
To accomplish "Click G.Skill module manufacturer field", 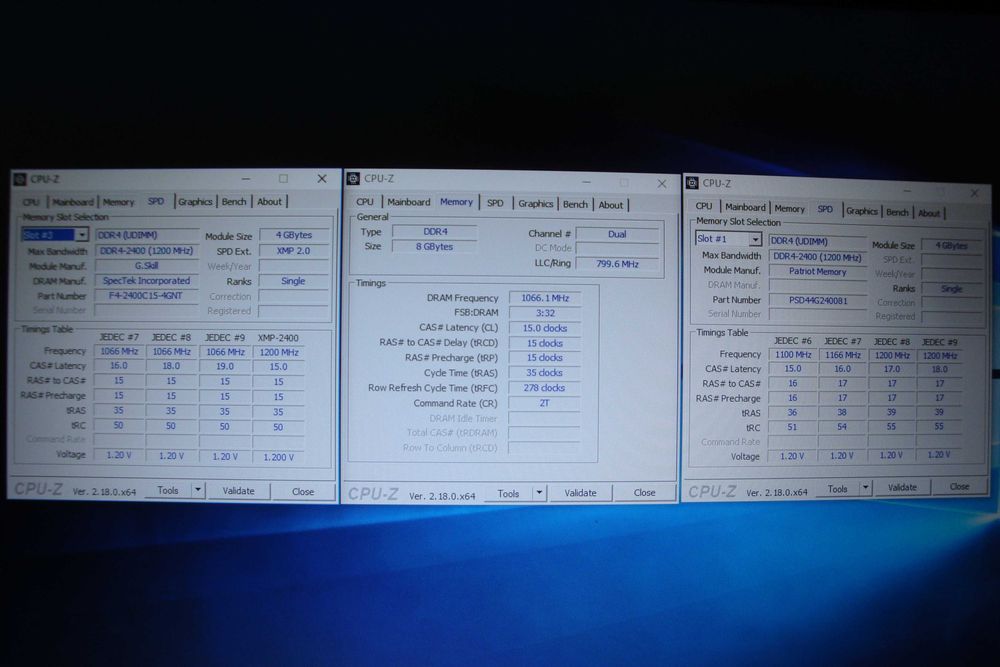I will click(x=146, y=266).
